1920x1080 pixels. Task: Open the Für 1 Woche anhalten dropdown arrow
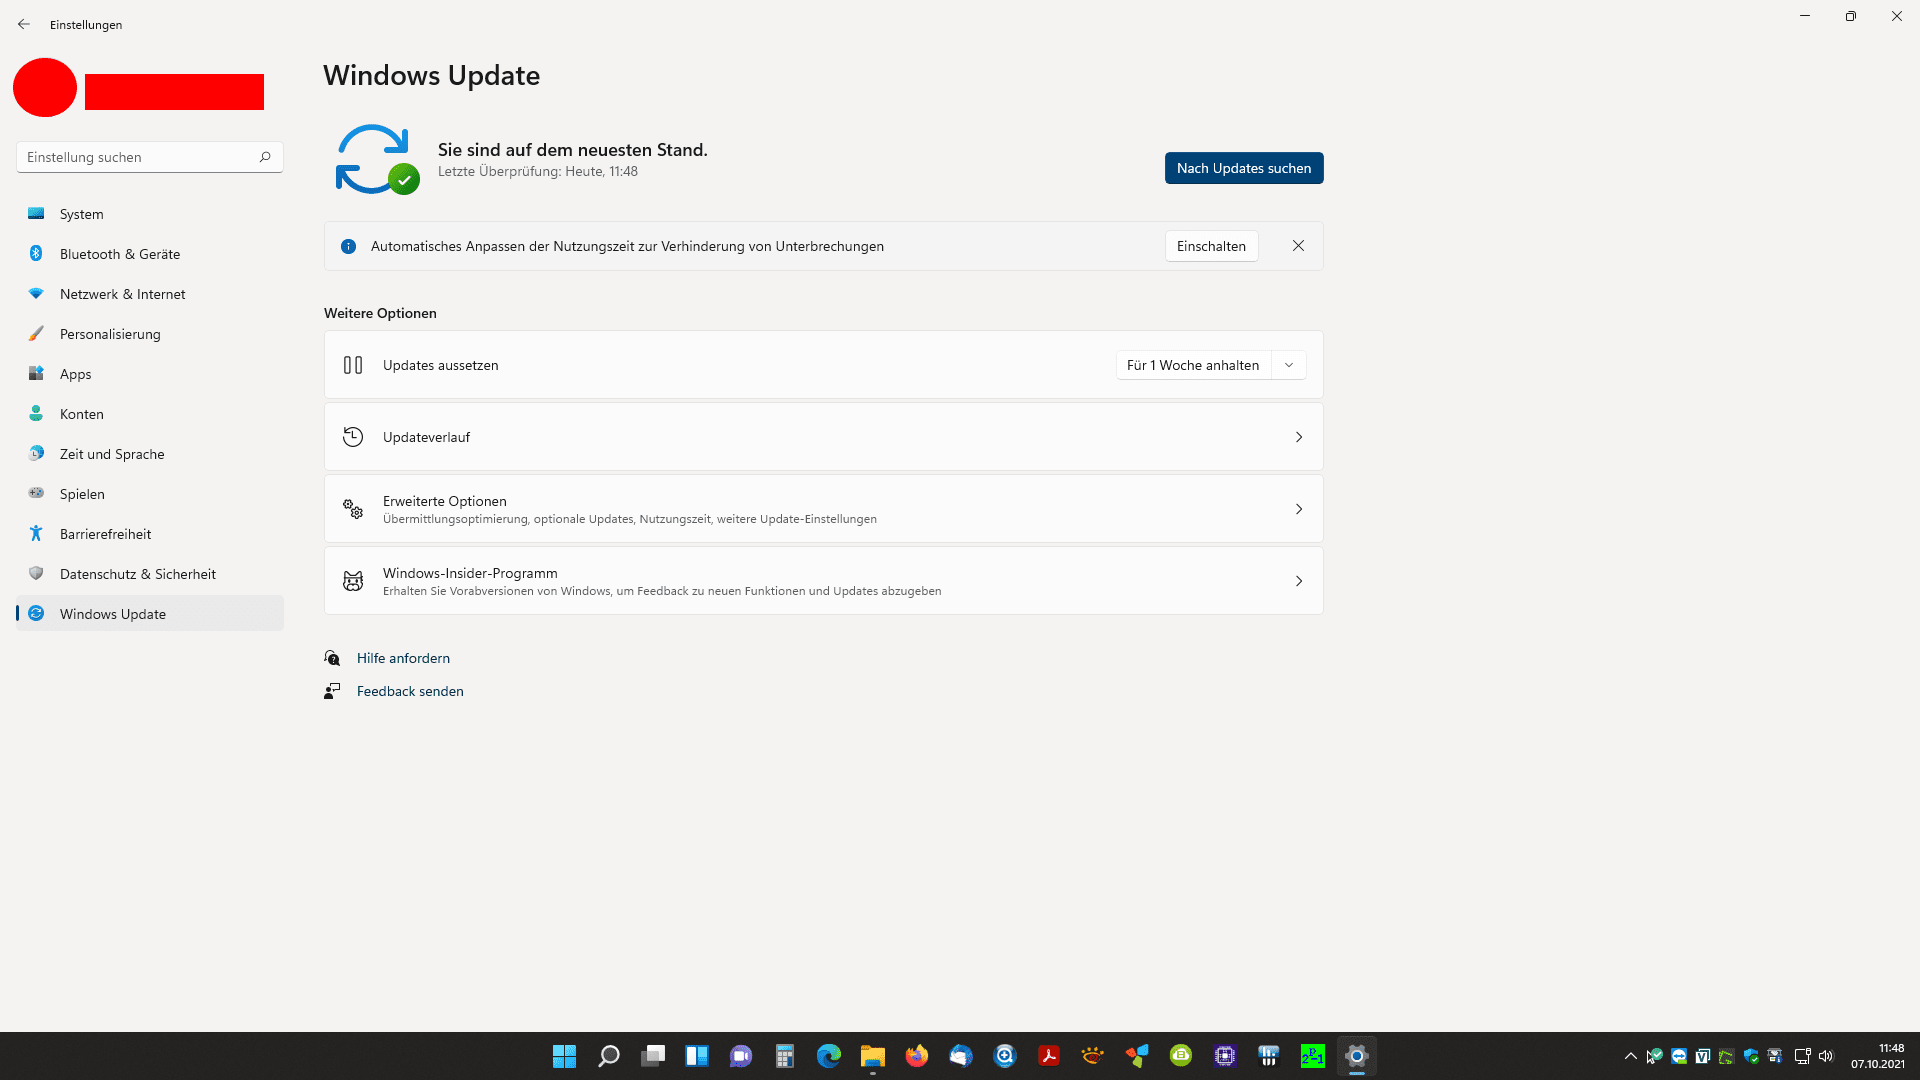[x=1289, y=365]
